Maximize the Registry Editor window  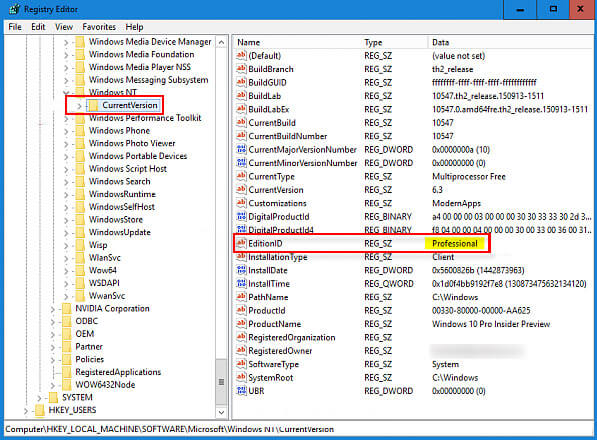pos(553,9)
